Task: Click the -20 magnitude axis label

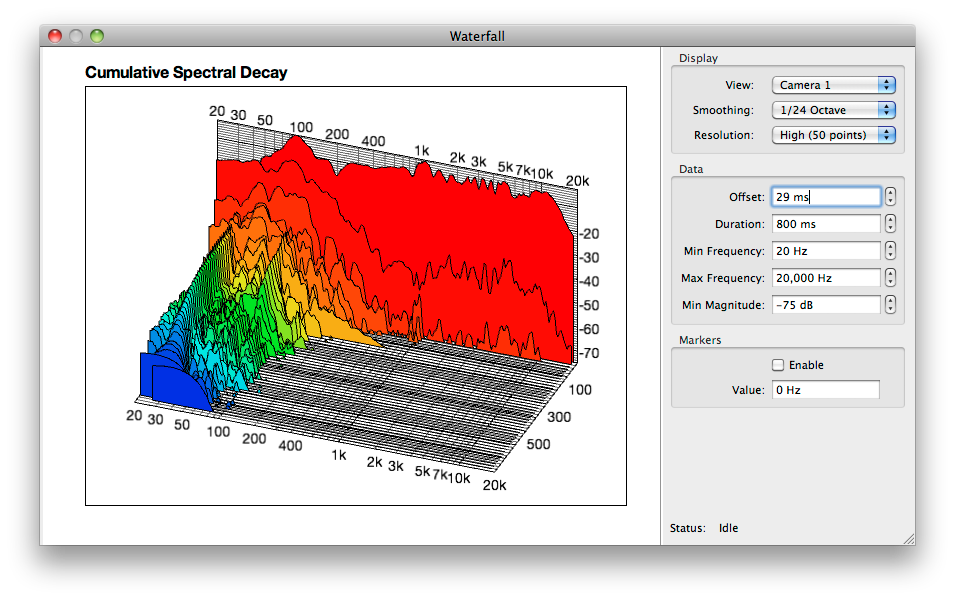Action: [589, 234]
